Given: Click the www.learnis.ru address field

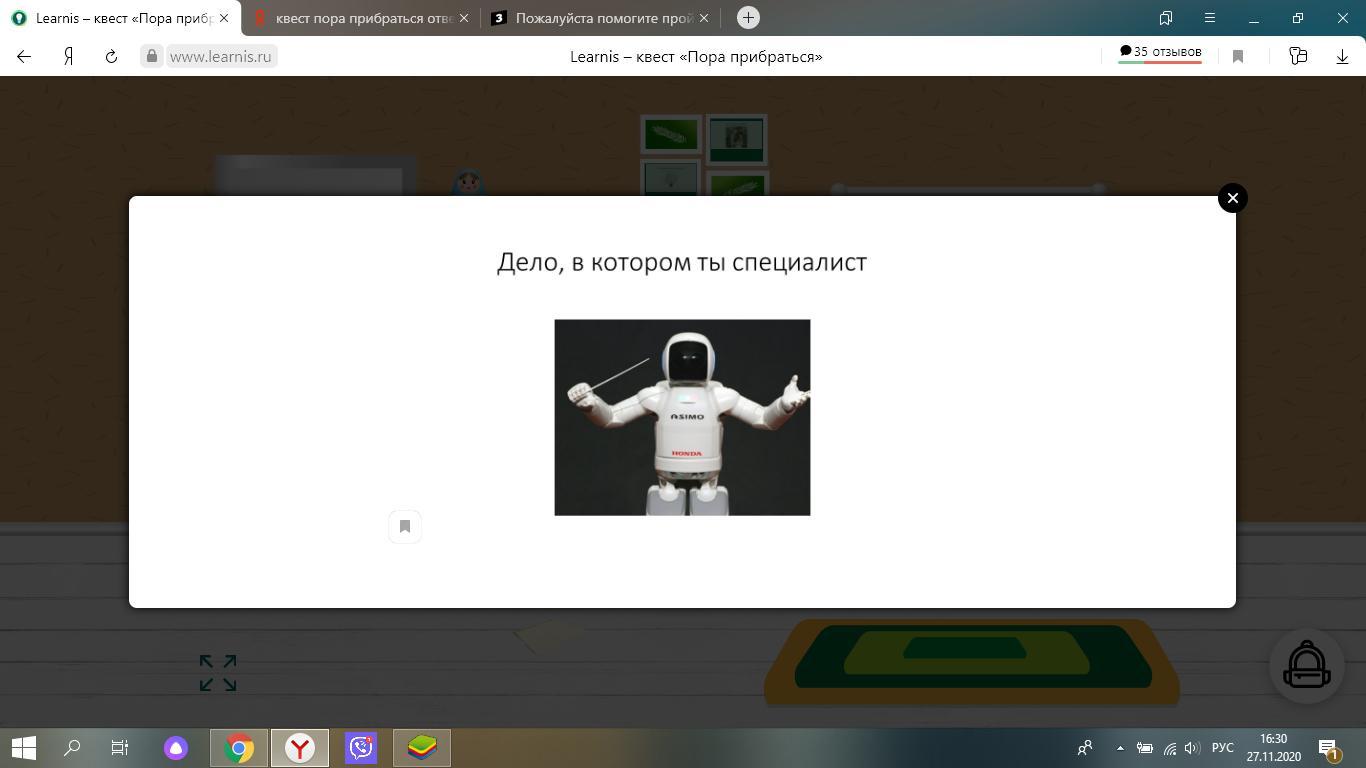Looking at the screenshot, I should 220,57.
